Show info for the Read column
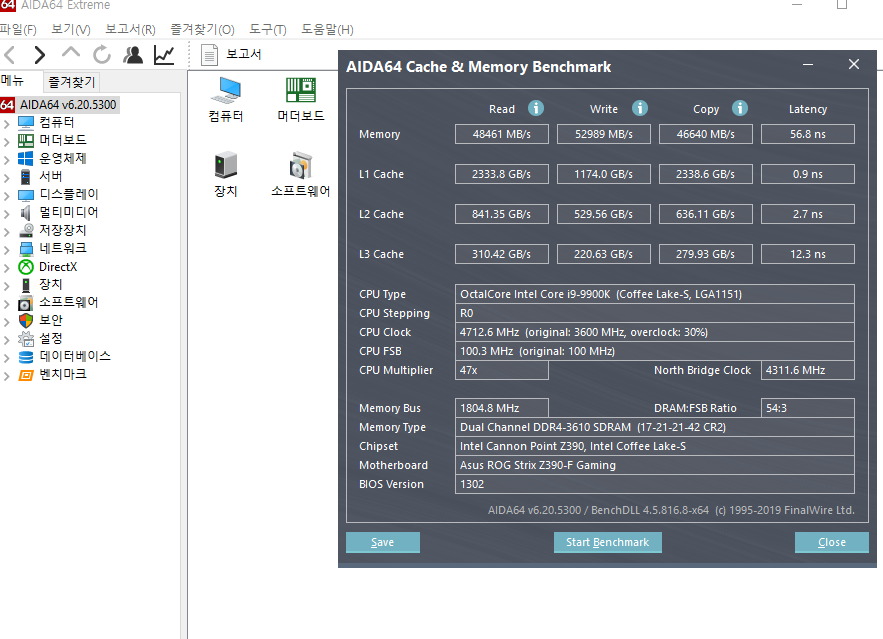Viewport: 883px width, 639px height. 536,108
